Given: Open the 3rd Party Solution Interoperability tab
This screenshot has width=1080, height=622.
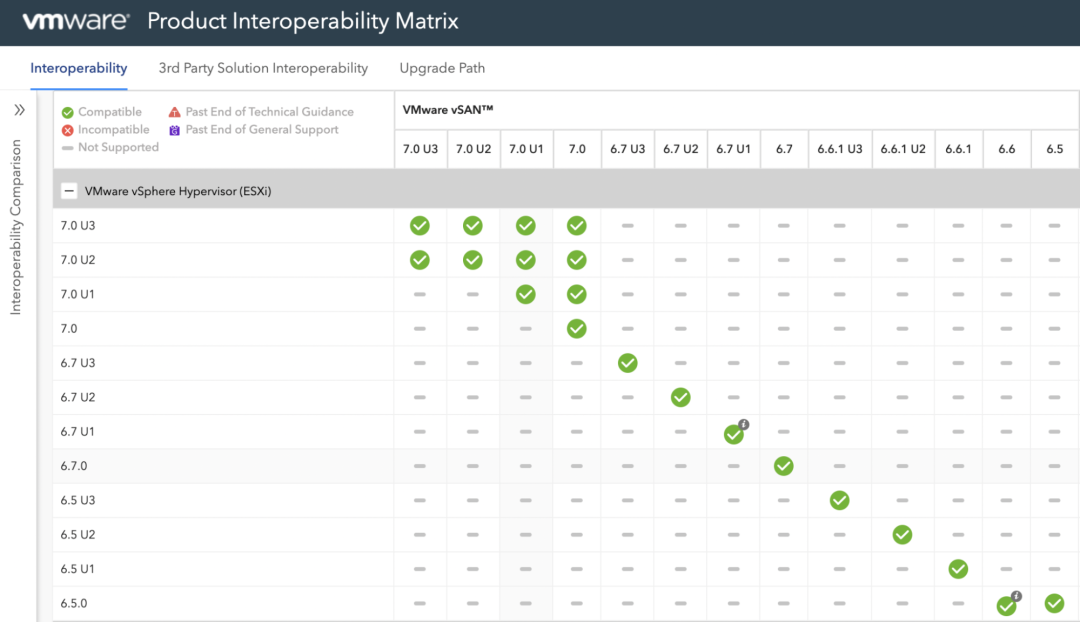Looking at the screenshot, I should [x=263, y=68].
